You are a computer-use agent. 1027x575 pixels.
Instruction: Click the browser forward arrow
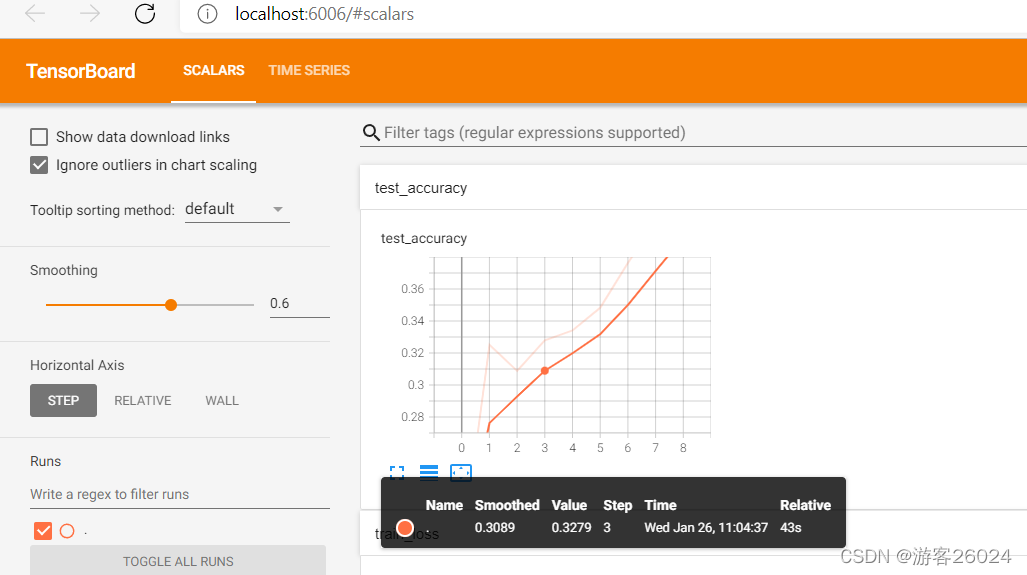pyautogui.click(x=90, y=14)
